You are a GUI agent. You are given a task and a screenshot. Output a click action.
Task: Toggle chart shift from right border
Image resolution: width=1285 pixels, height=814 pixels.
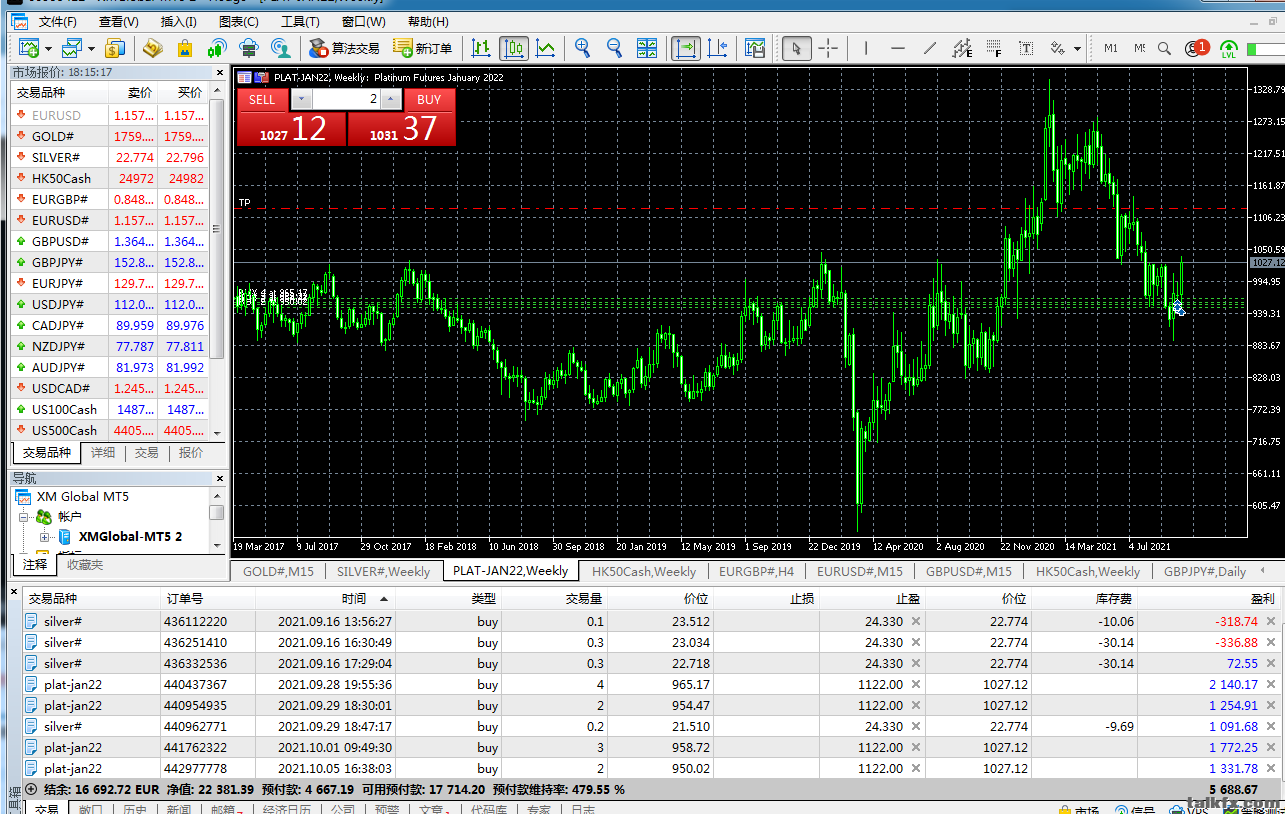pos(717,48)
